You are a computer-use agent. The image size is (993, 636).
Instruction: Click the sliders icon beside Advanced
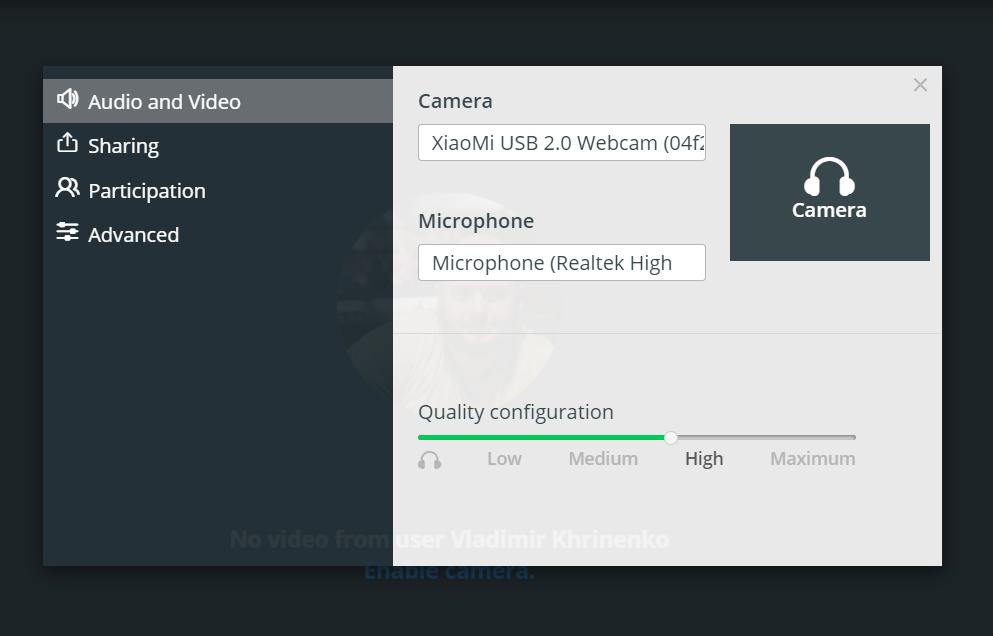[67, 232]
